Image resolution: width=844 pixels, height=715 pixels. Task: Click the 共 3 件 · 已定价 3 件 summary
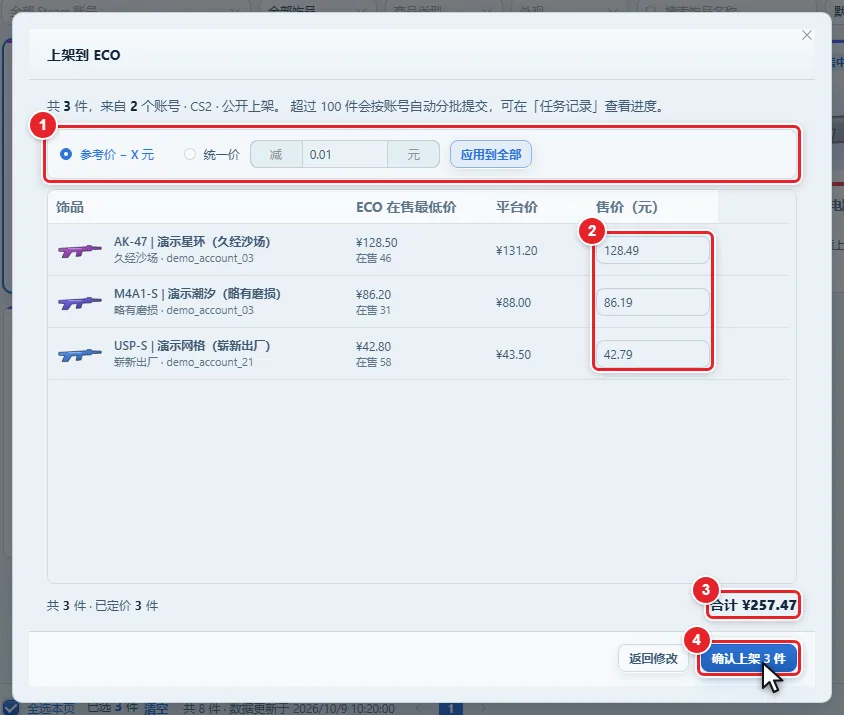(x=102, y=606)
